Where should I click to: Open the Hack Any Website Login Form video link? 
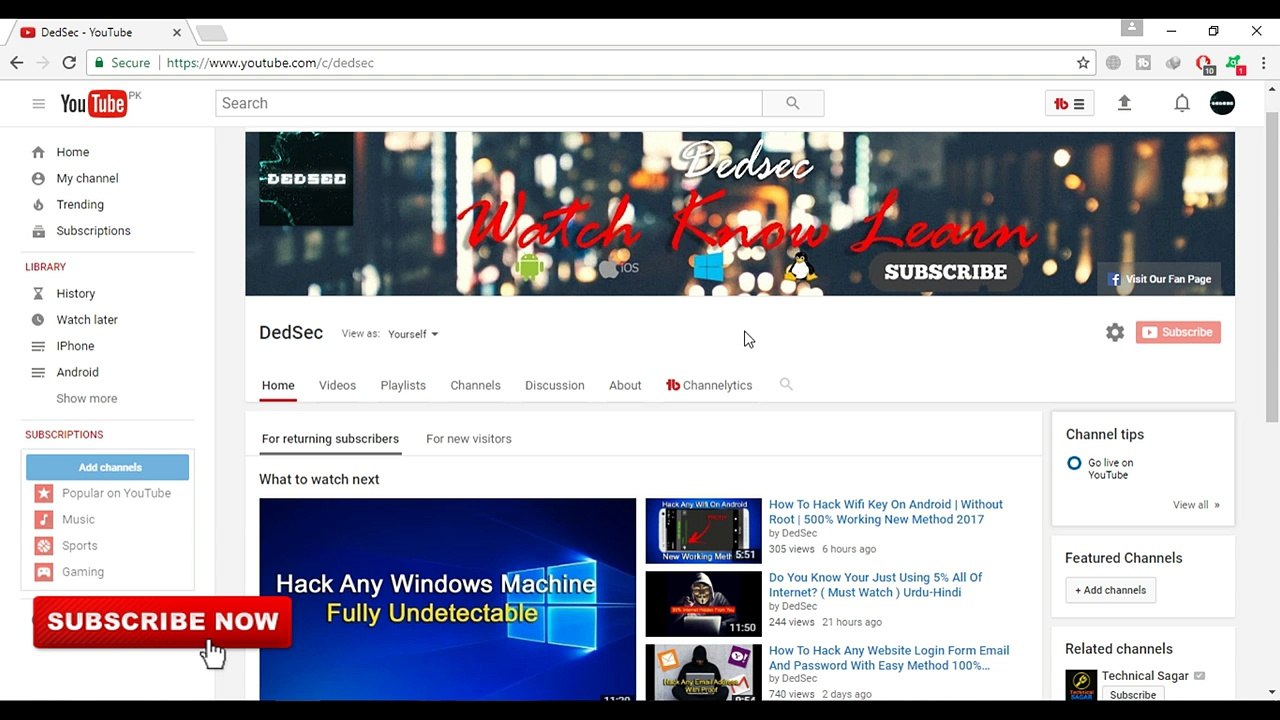(x=889, y=658)
